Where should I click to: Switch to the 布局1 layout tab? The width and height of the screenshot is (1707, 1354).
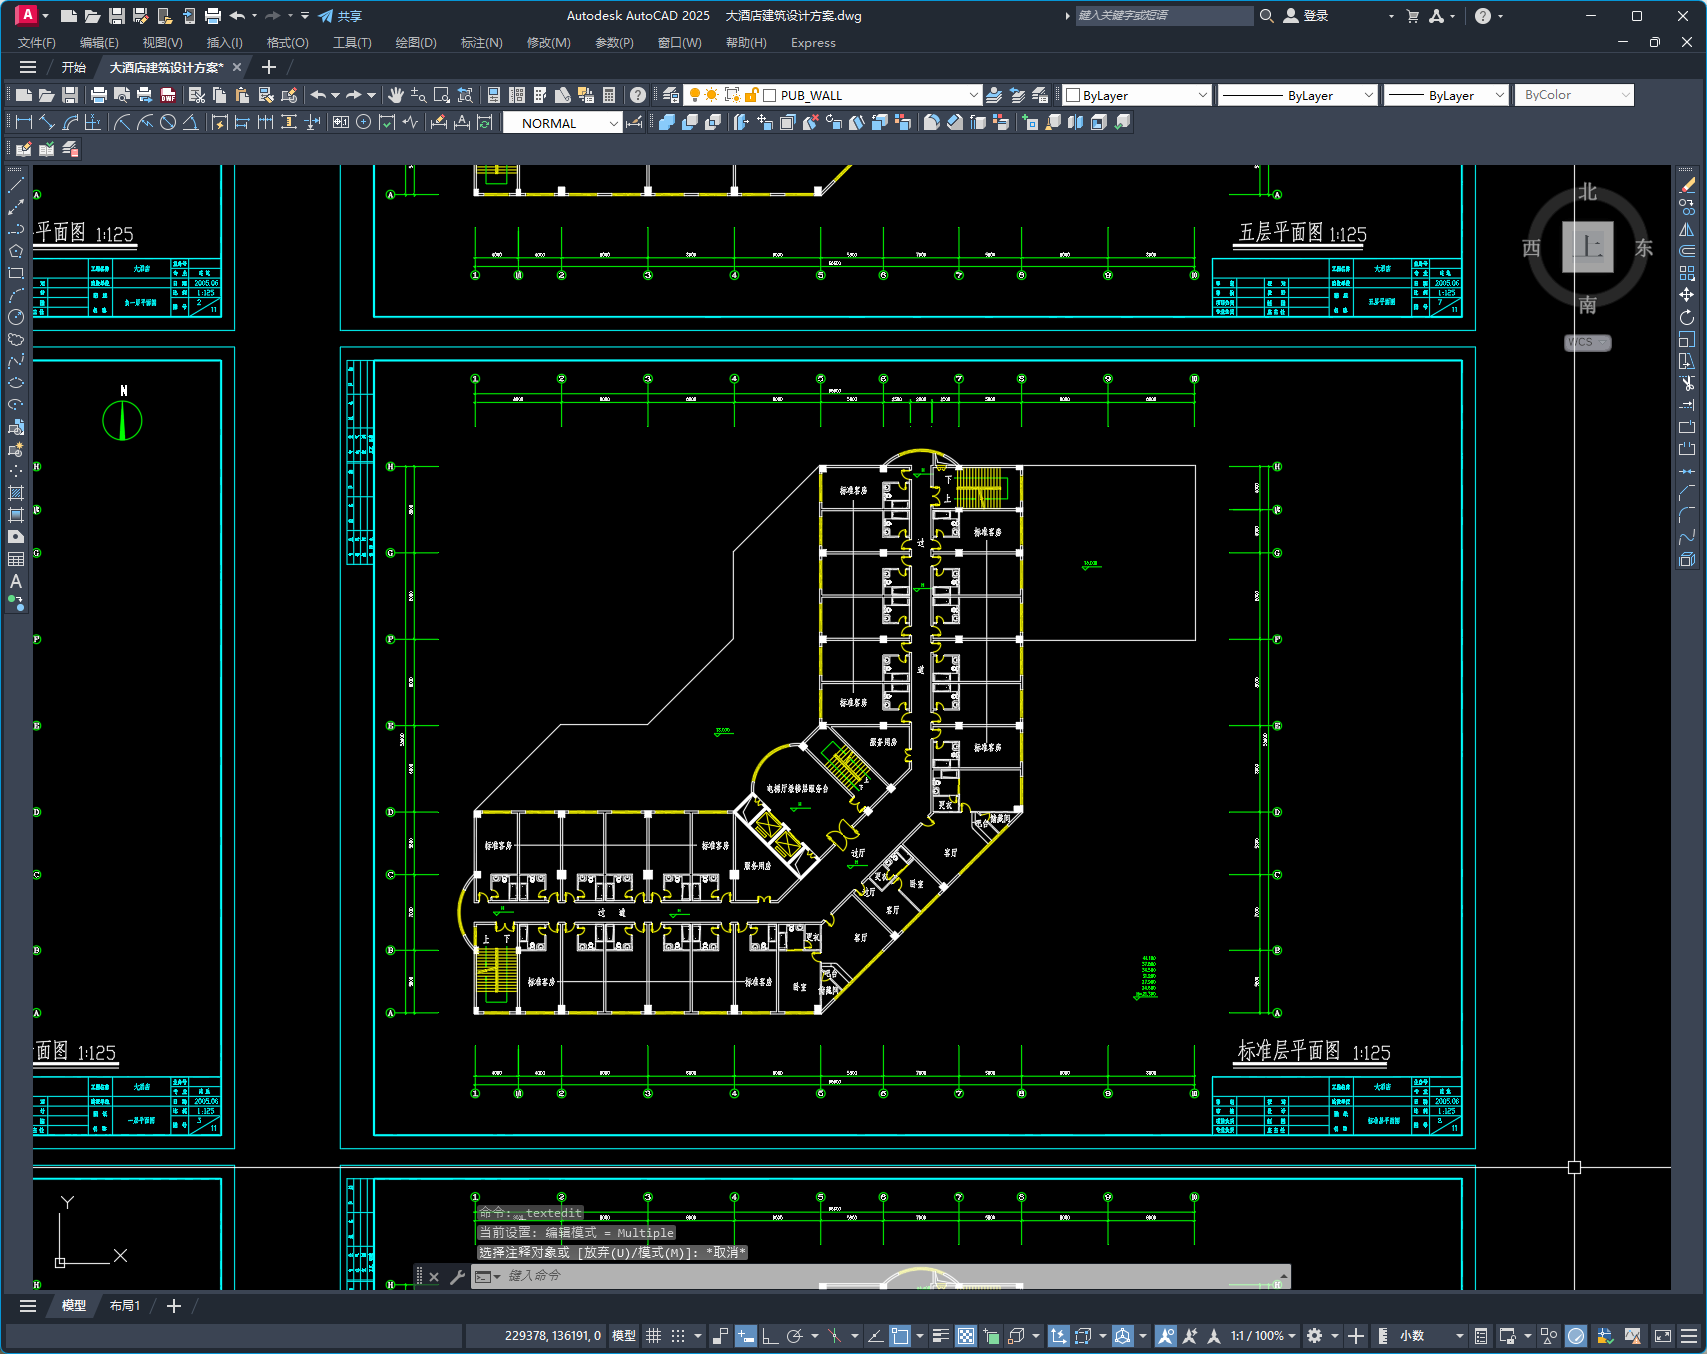[125, 1306]
